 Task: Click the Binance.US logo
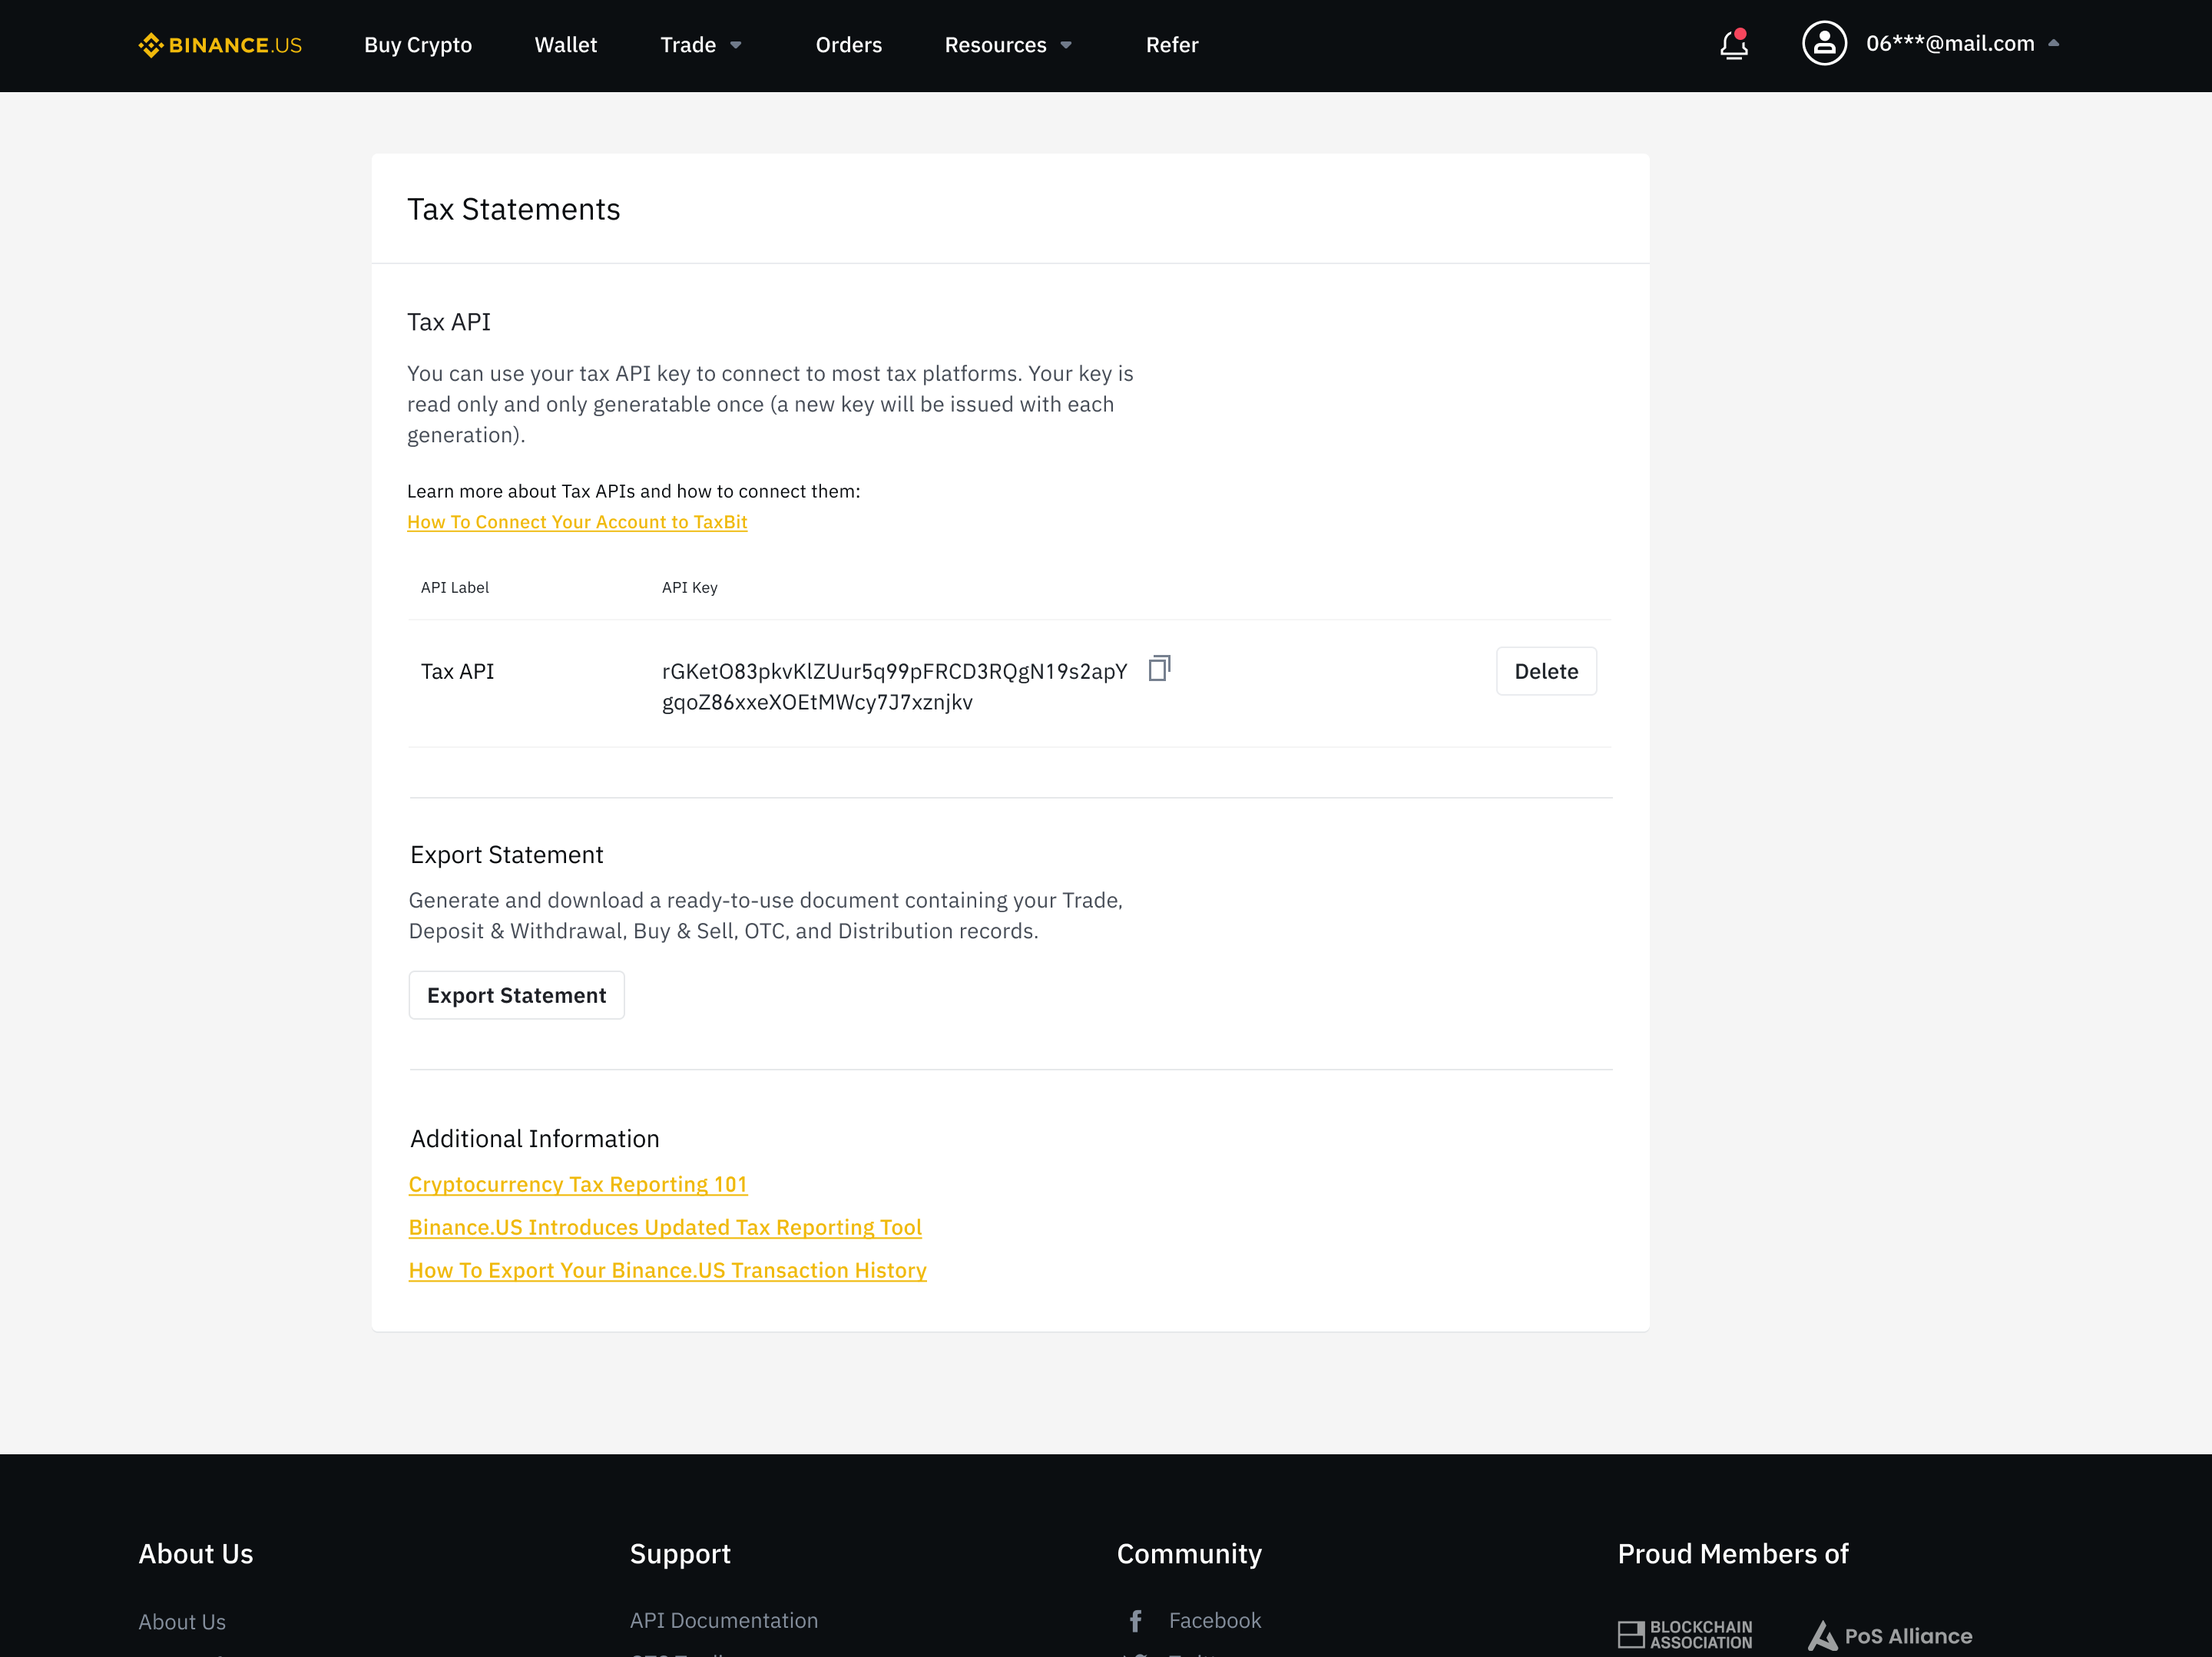coord(220,45)
